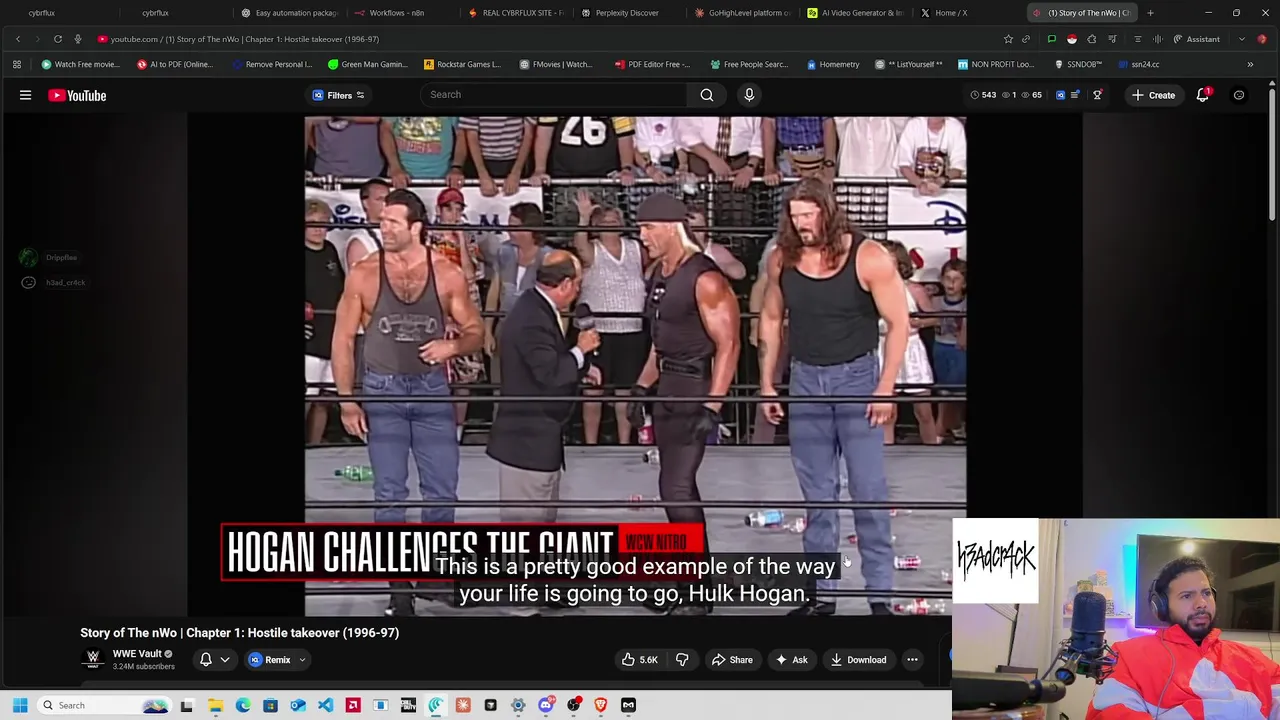Like the video with 5.6K likes
The image size is (1280, 720).
click(638, 660)
